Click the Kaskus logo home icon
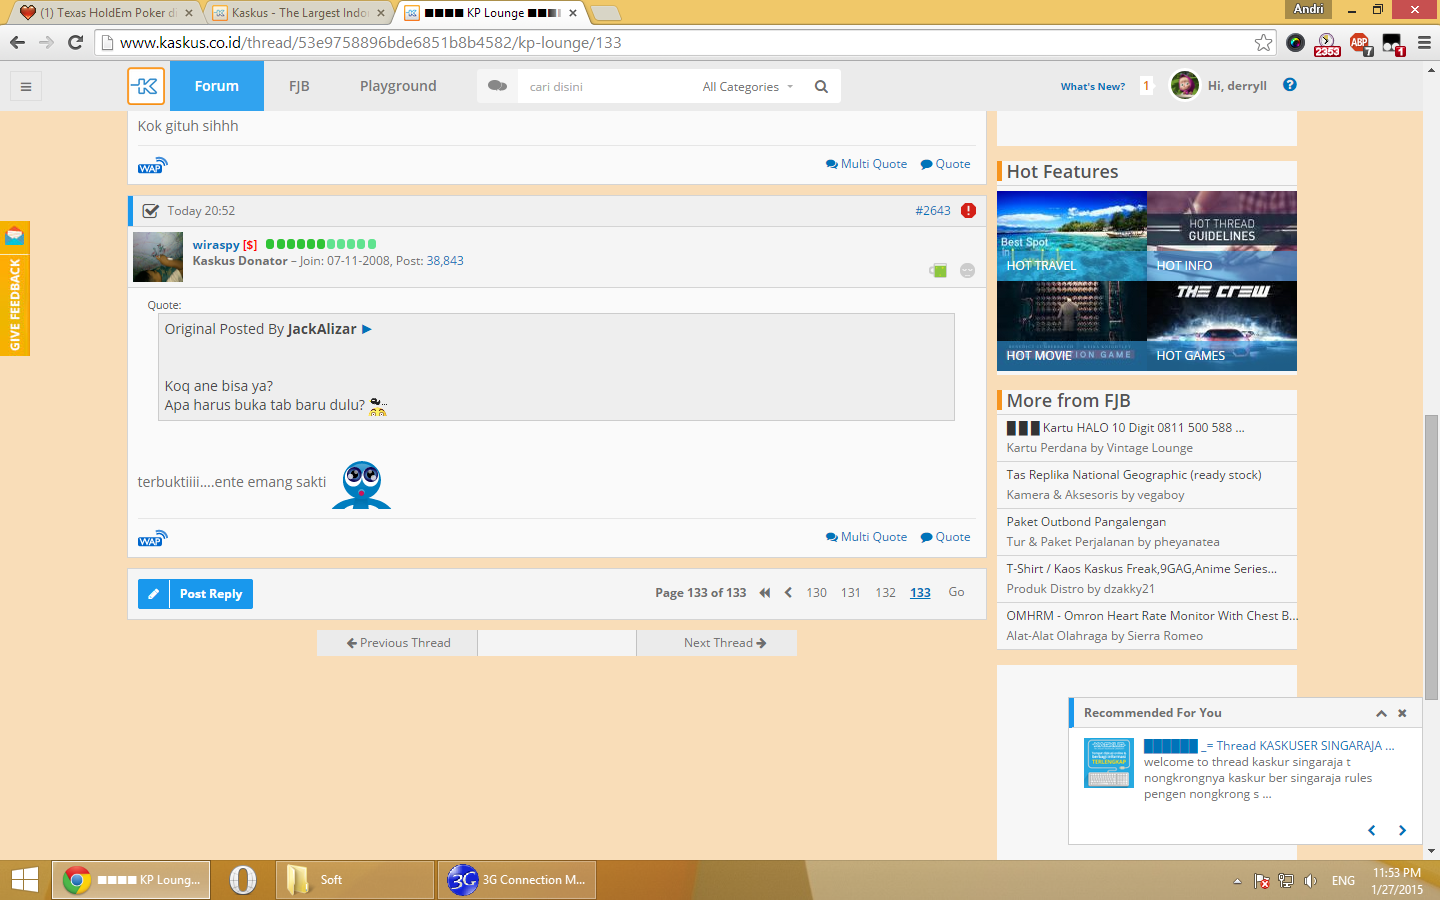 [146, 86]
